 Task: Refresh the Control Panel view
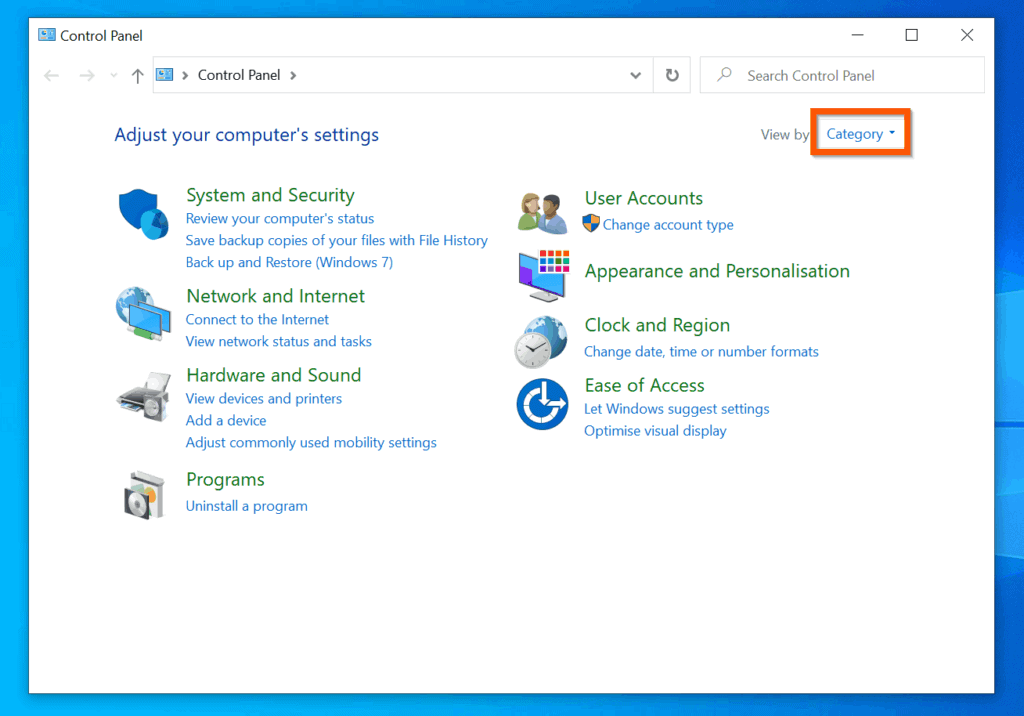[672, 75]
